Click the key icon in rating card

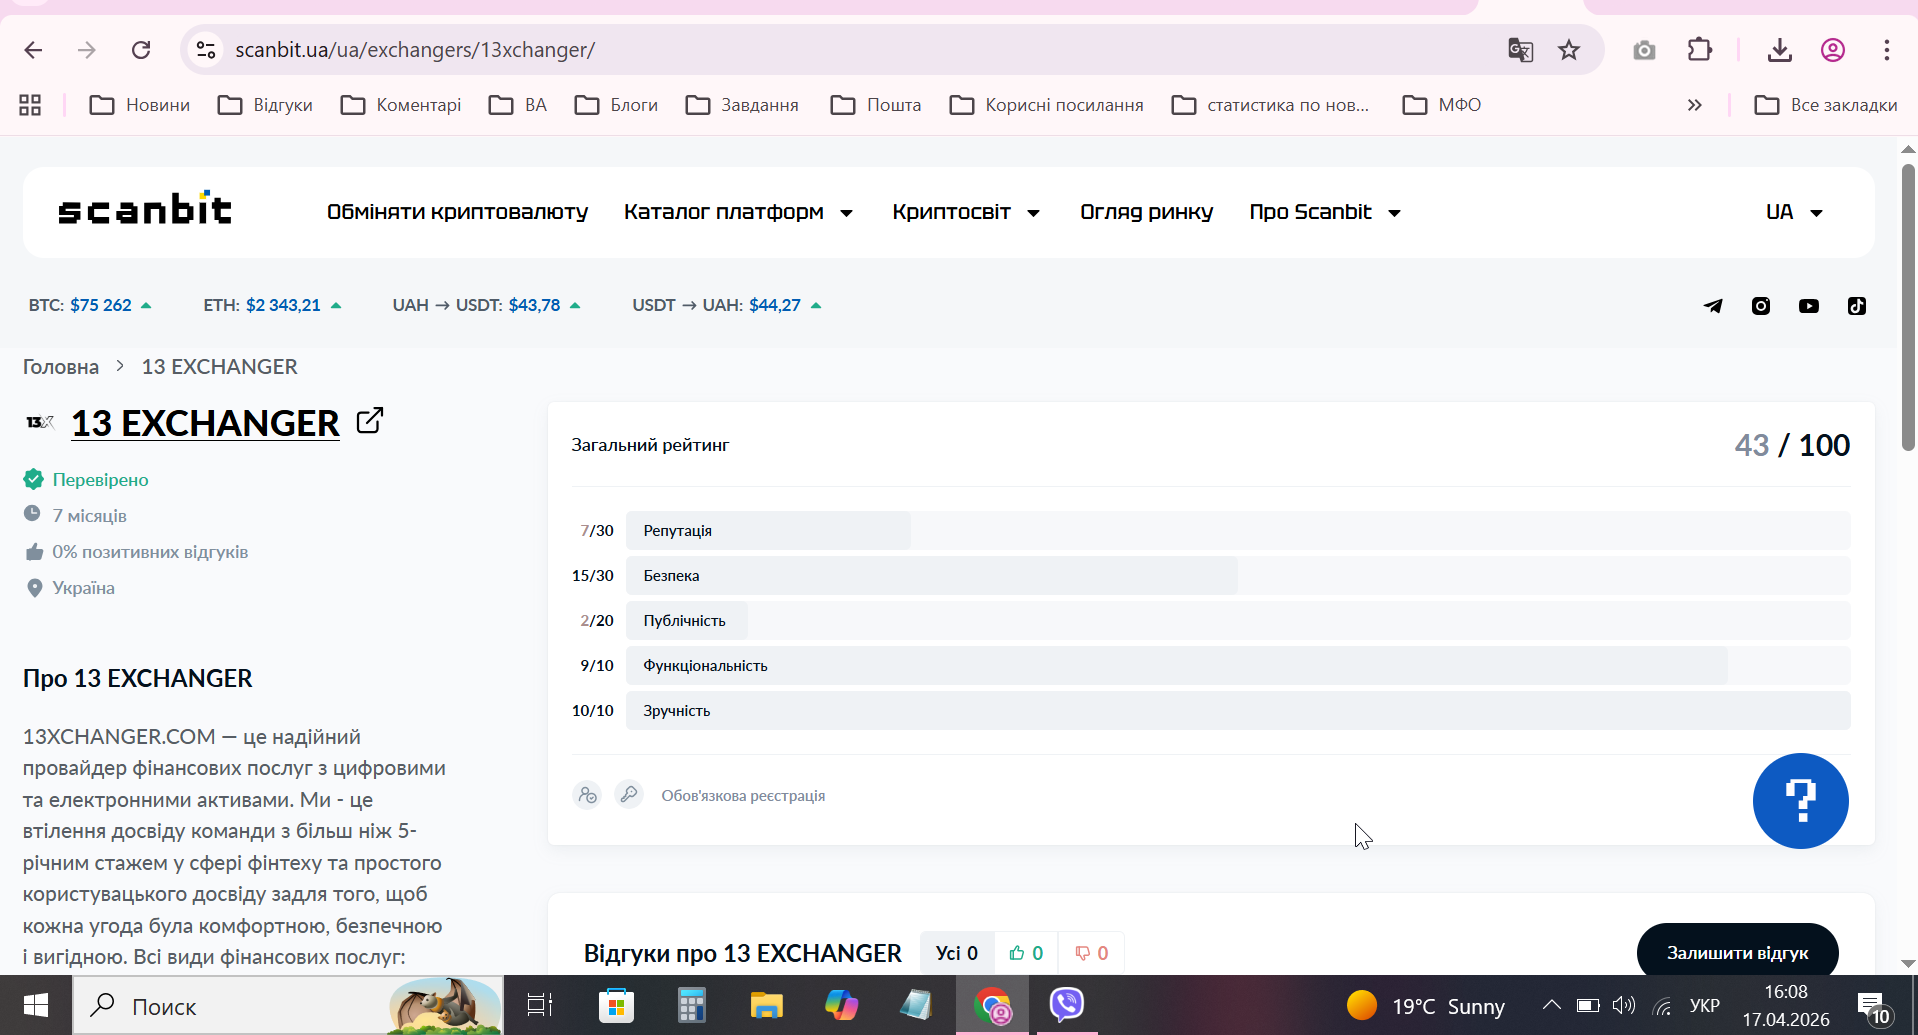pyautogui.click(x=629, y=795)
